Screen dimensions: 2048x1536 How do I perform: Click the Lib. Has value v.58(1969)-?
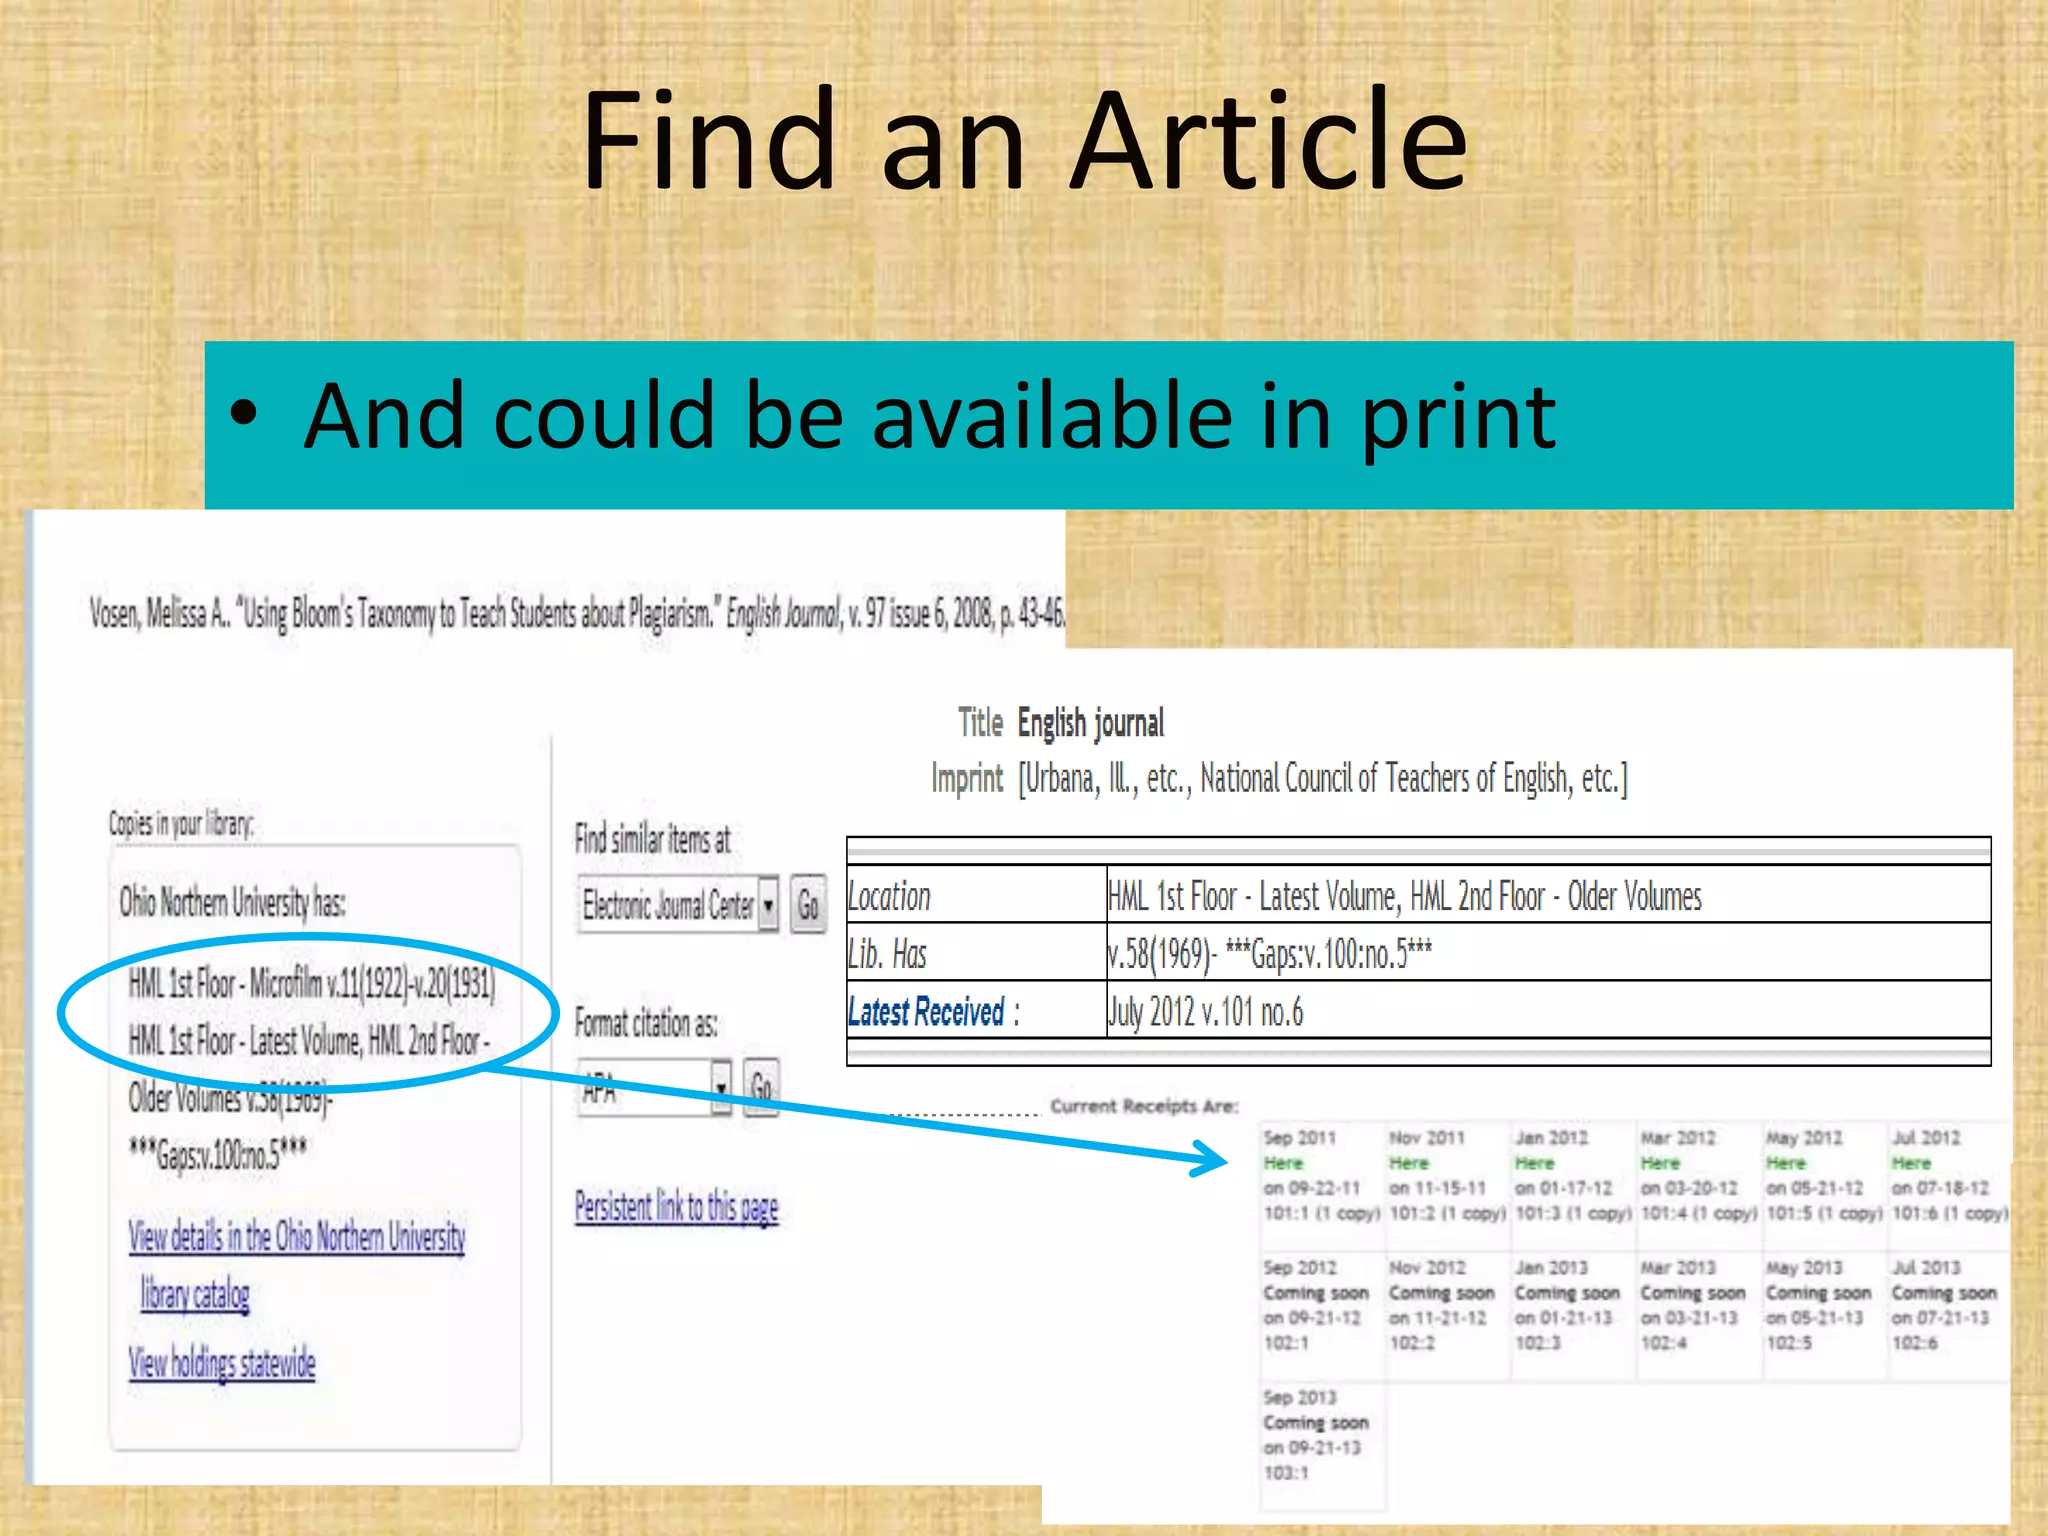point(1270,955)
